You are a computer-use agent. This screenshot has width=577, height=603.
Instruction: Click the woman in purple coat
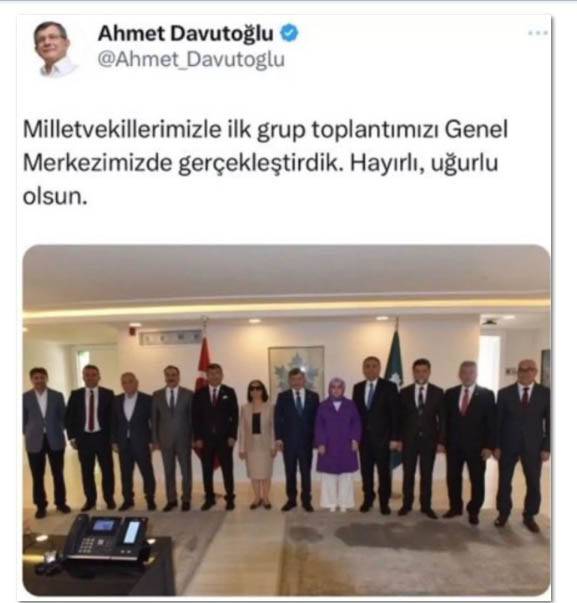click(x=338, y=443)
